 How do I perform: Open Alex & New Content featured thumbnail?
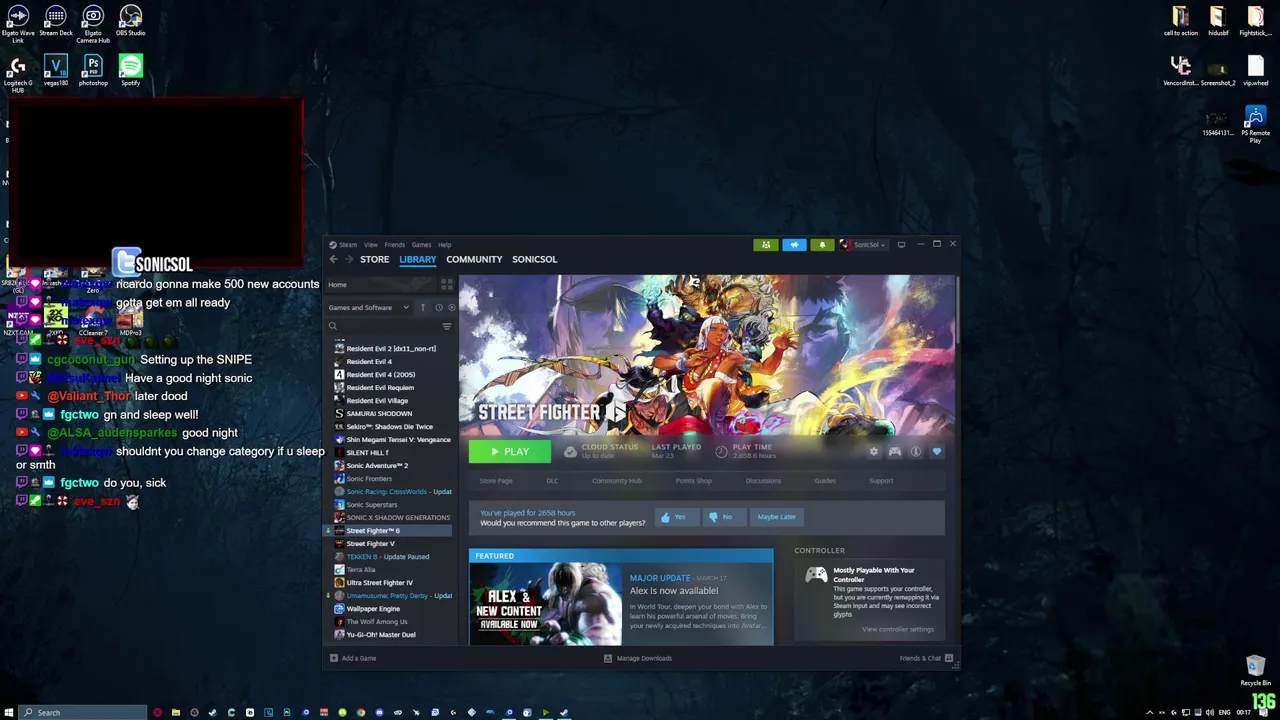pos(546,603)
